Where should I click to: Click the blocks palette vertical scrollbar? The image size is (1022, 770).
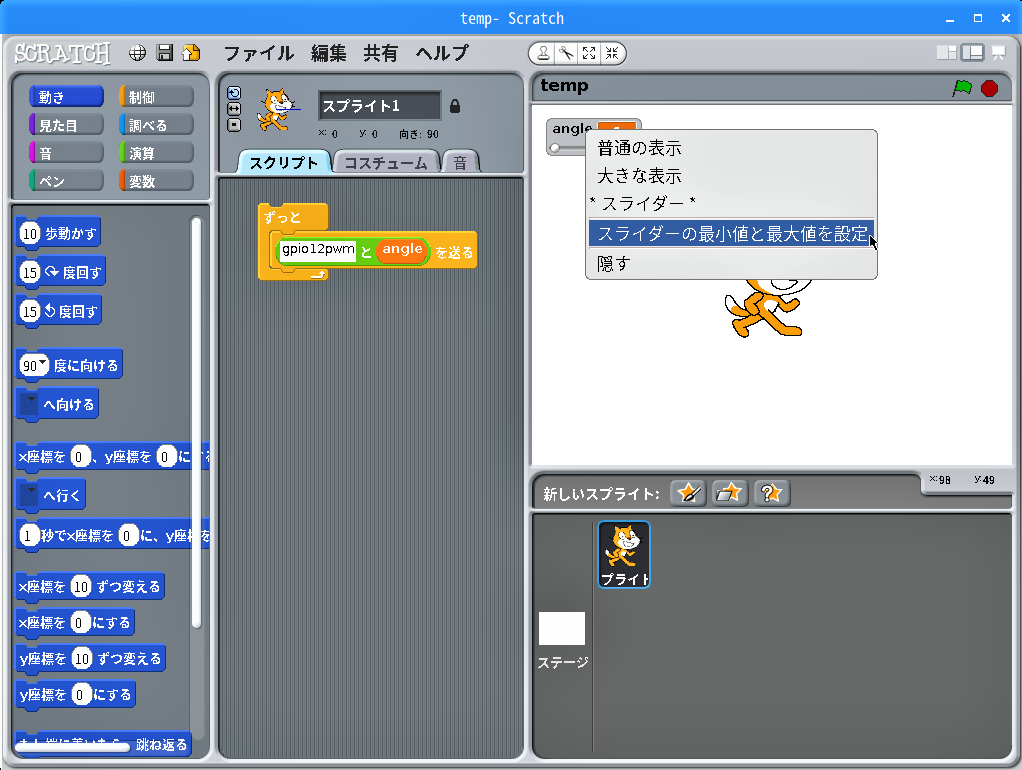pos(196,422)
